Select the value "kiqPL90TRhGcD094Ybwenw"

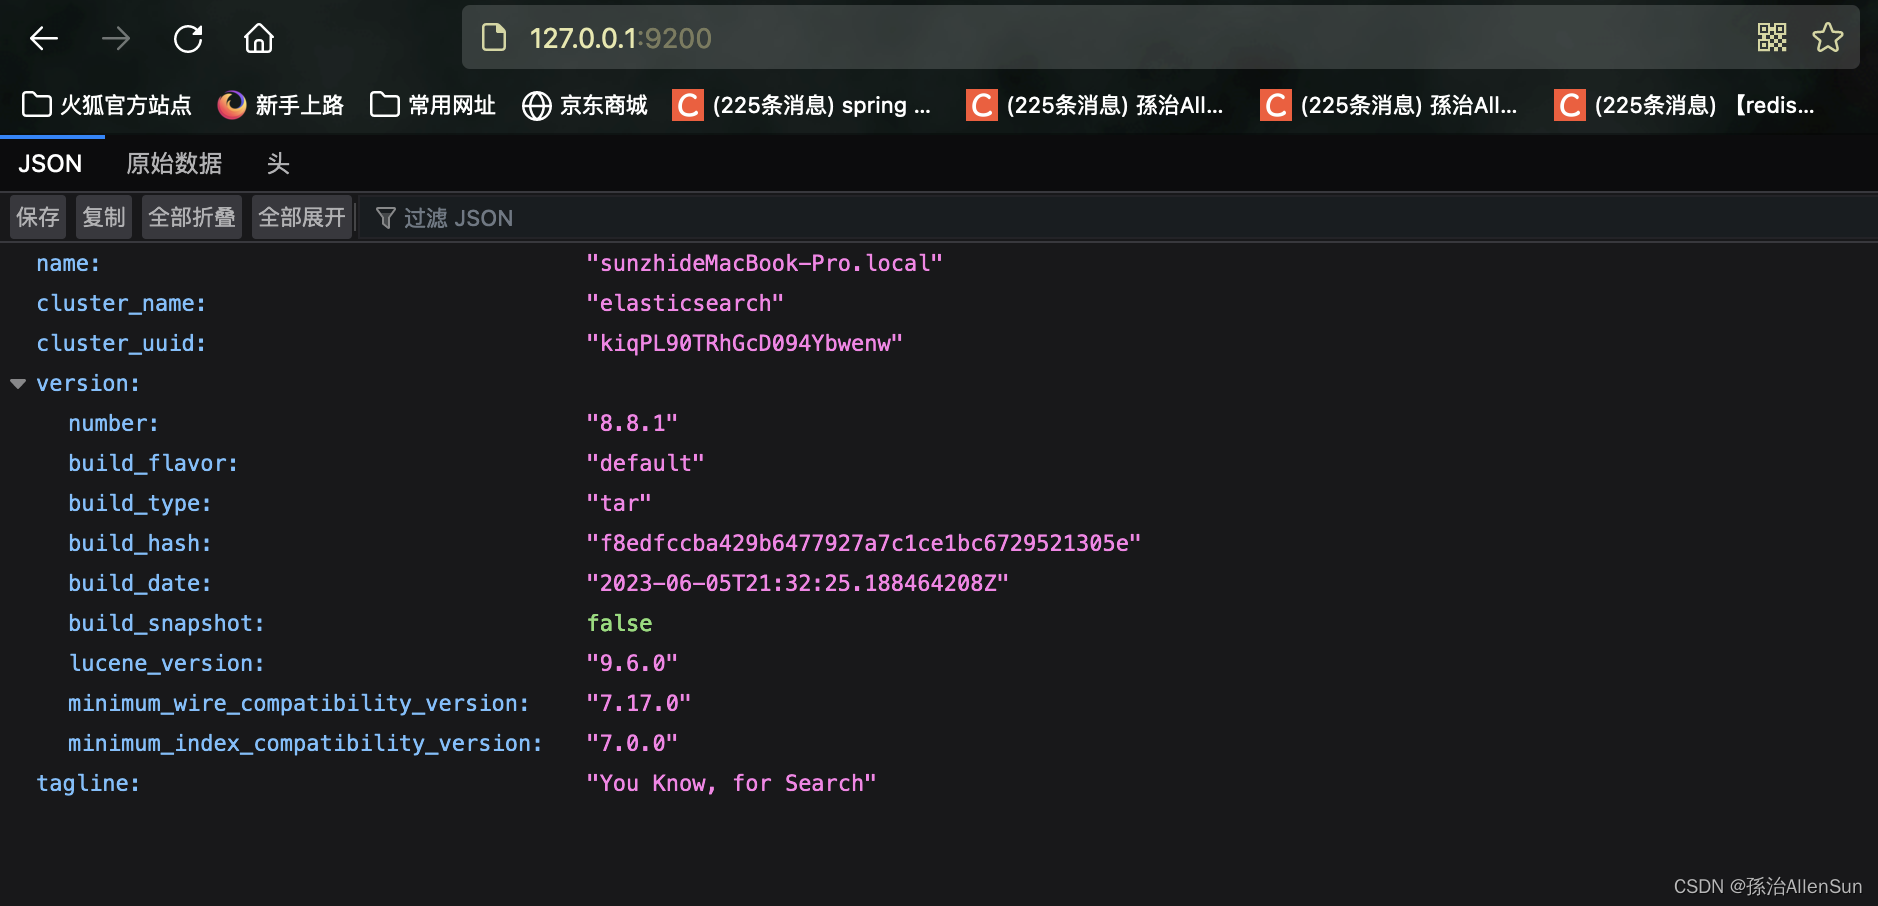tap(744, 344)
